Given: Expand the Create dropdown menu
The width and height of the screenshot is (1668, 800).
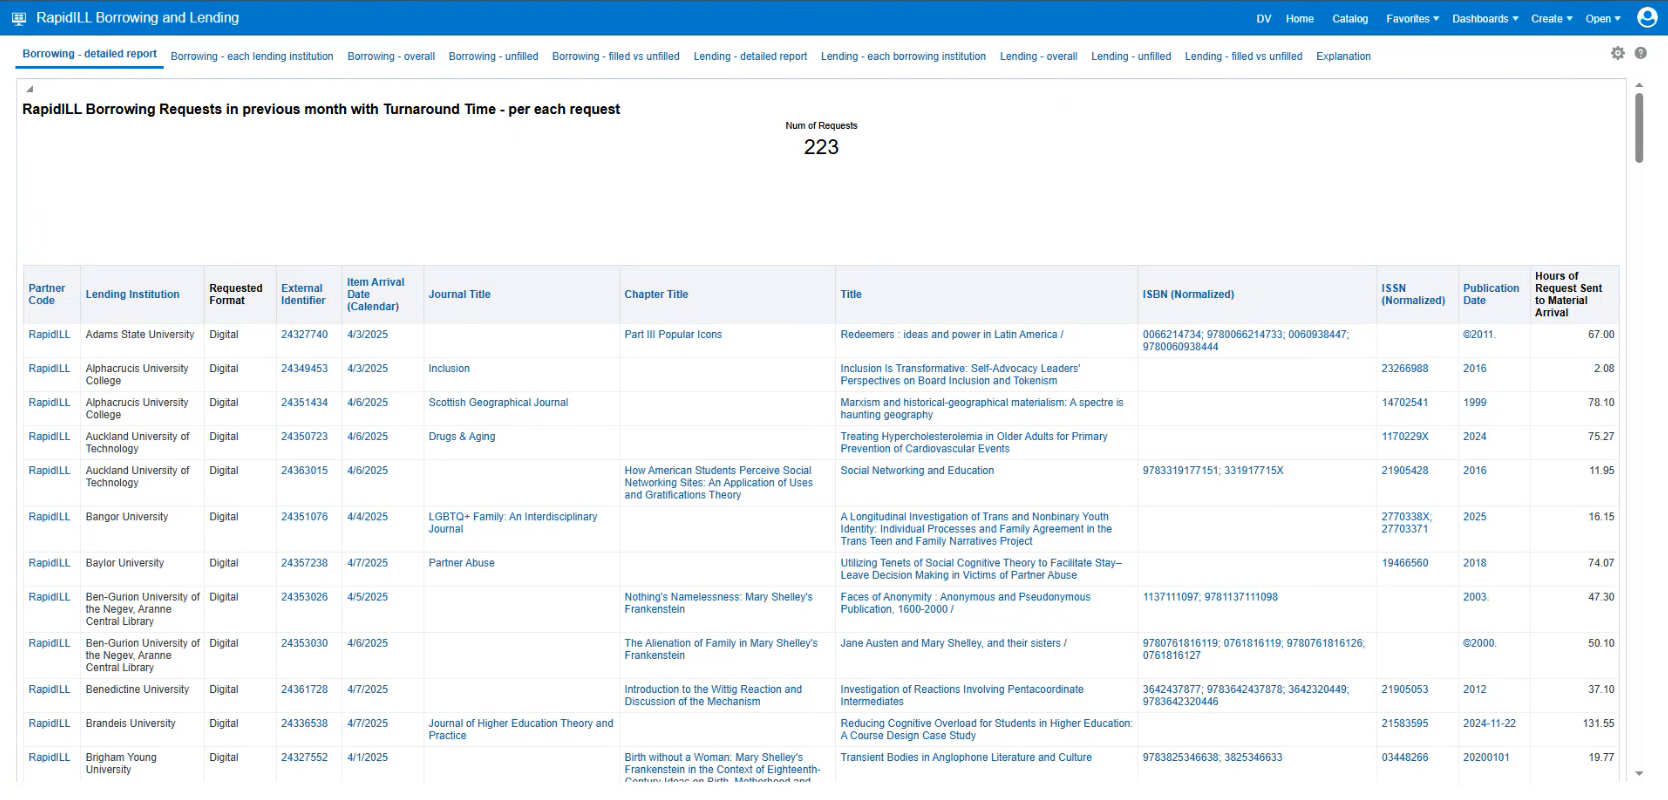Looking at the screenshot, I should [1551, 19].
